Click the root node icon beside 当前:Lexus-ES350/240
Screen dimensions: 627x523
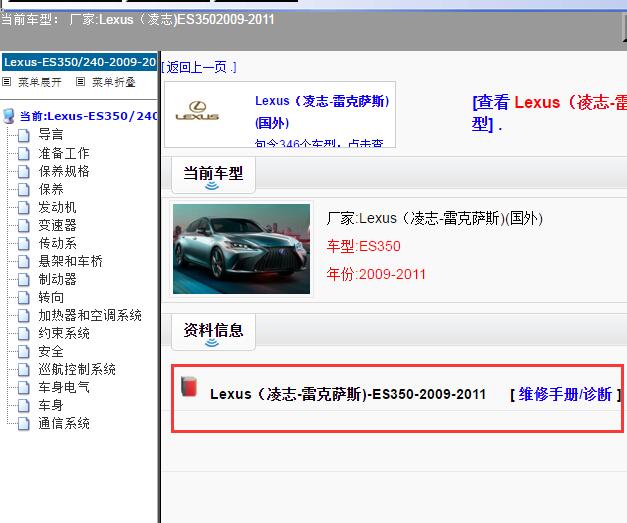[x=8, y=116]
